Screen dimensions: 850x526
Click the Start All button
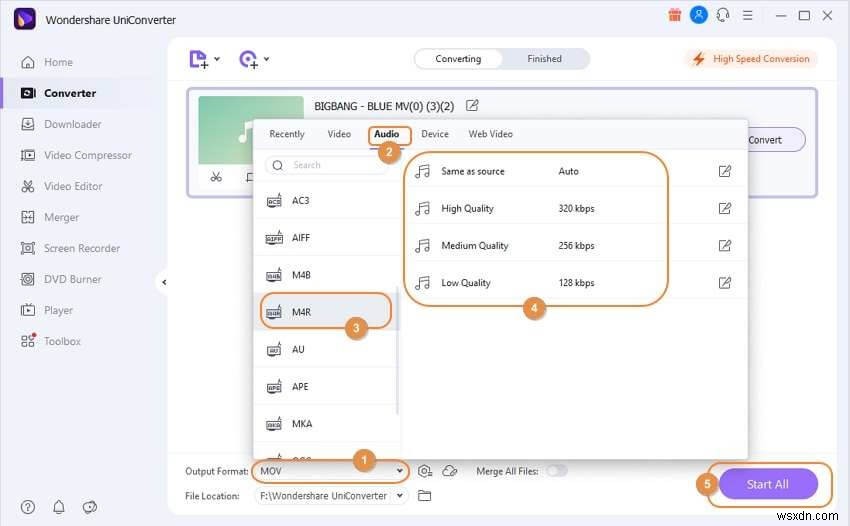[768, 484]
